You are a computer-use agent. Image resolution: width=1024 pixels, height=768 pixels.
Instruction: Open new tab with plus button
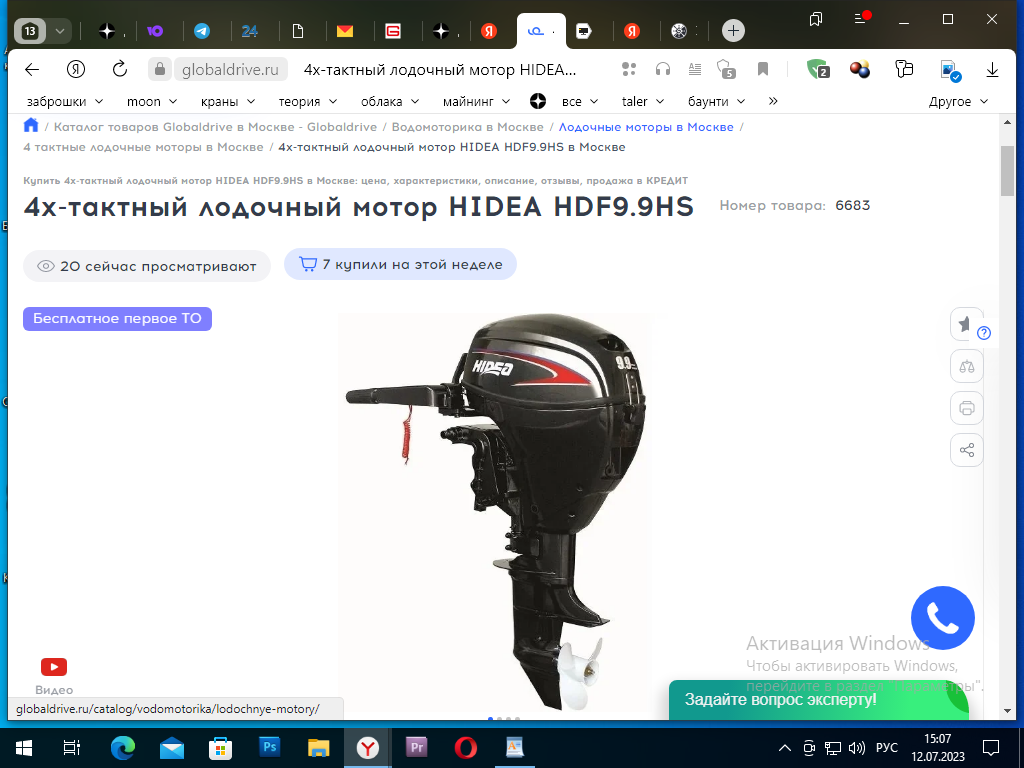[733, 31]
